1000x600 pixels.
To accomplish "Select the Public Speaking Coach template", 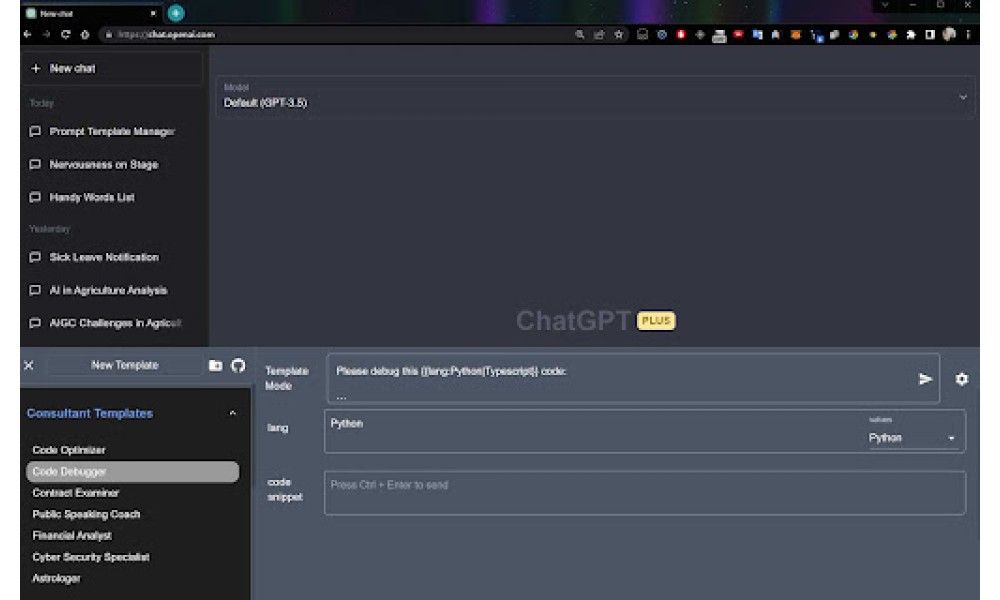I will click(133, 515).
